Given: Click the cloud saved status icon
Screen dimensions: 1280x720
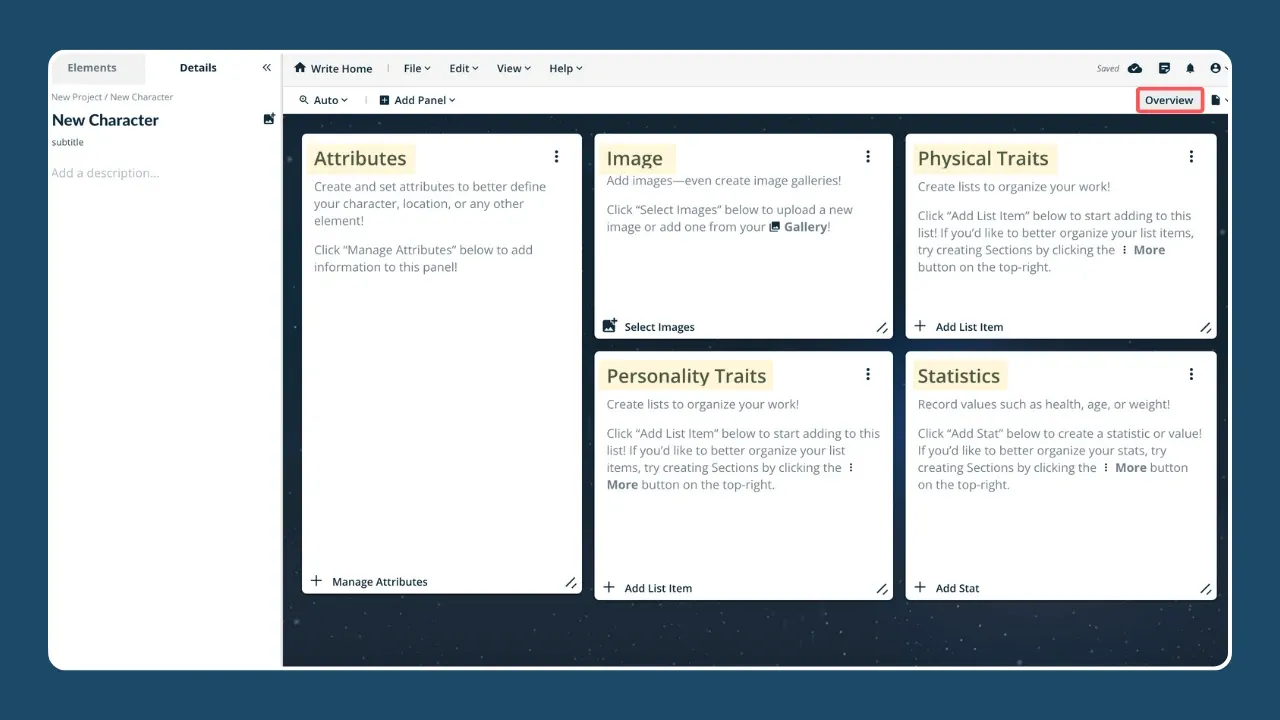Looking at the screenshot, I should coord(1135,69).
